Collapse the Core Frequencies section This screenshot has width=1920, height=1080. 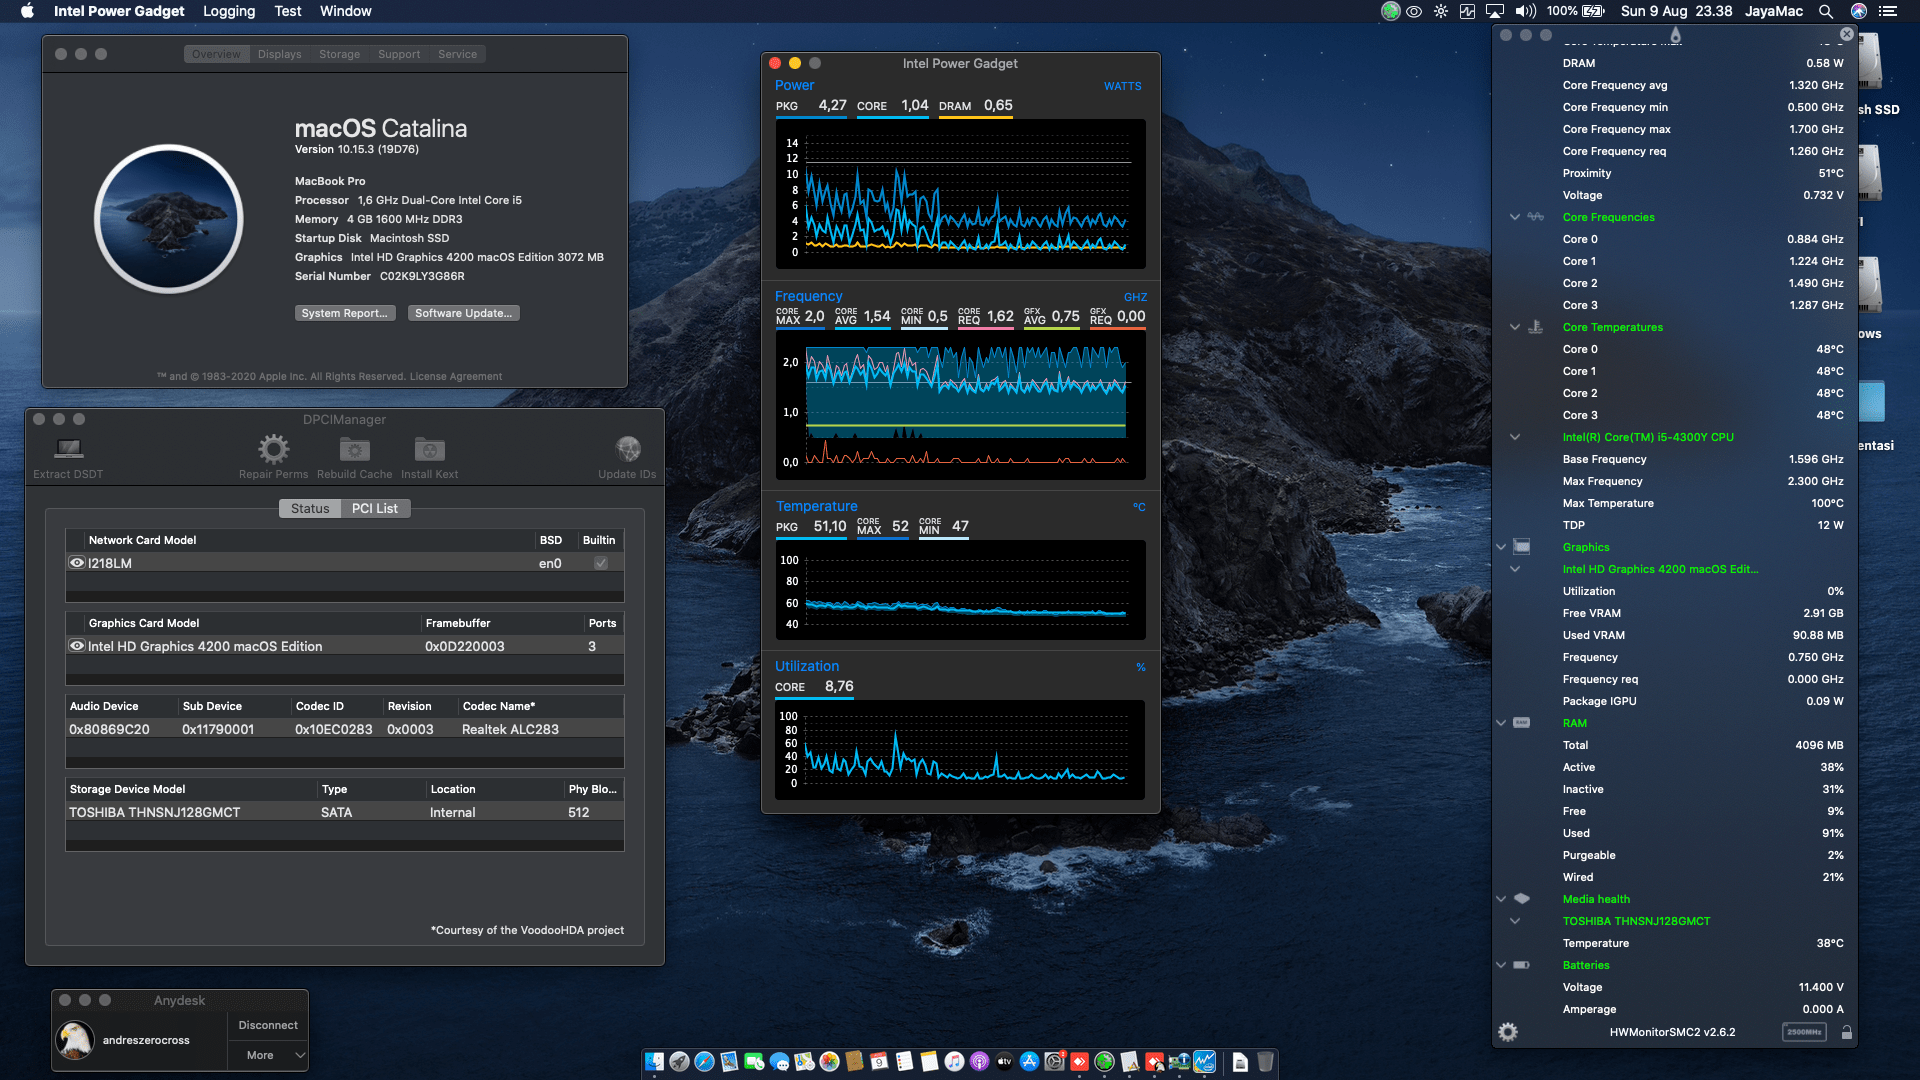click(1514, 217)
